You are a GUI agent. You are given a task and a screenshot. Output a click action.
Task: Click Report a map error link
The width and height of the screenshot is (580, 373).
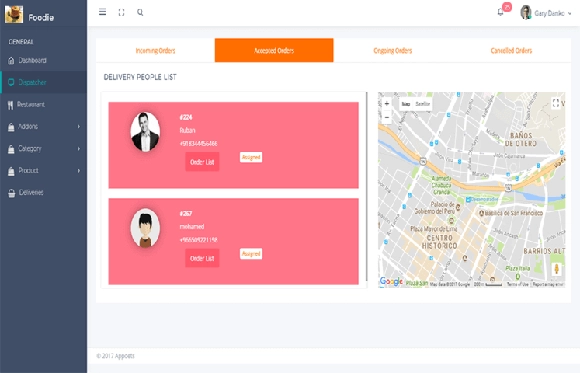[x=548, y=284]
